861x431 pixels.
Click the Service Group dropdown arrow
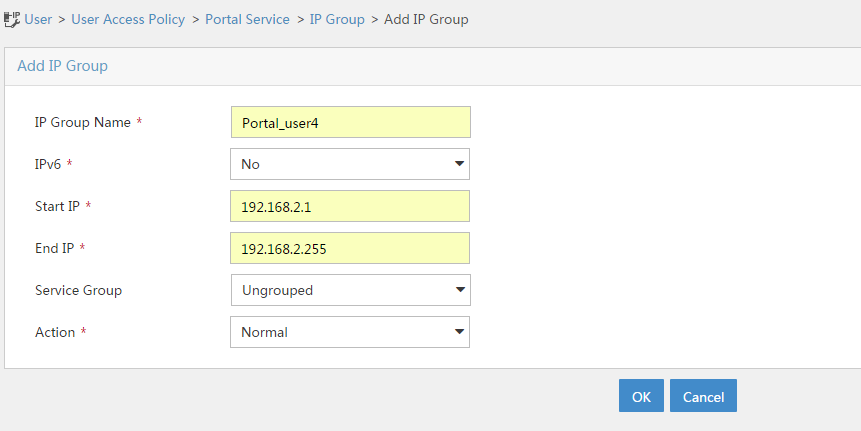click(x=460, y=290)
